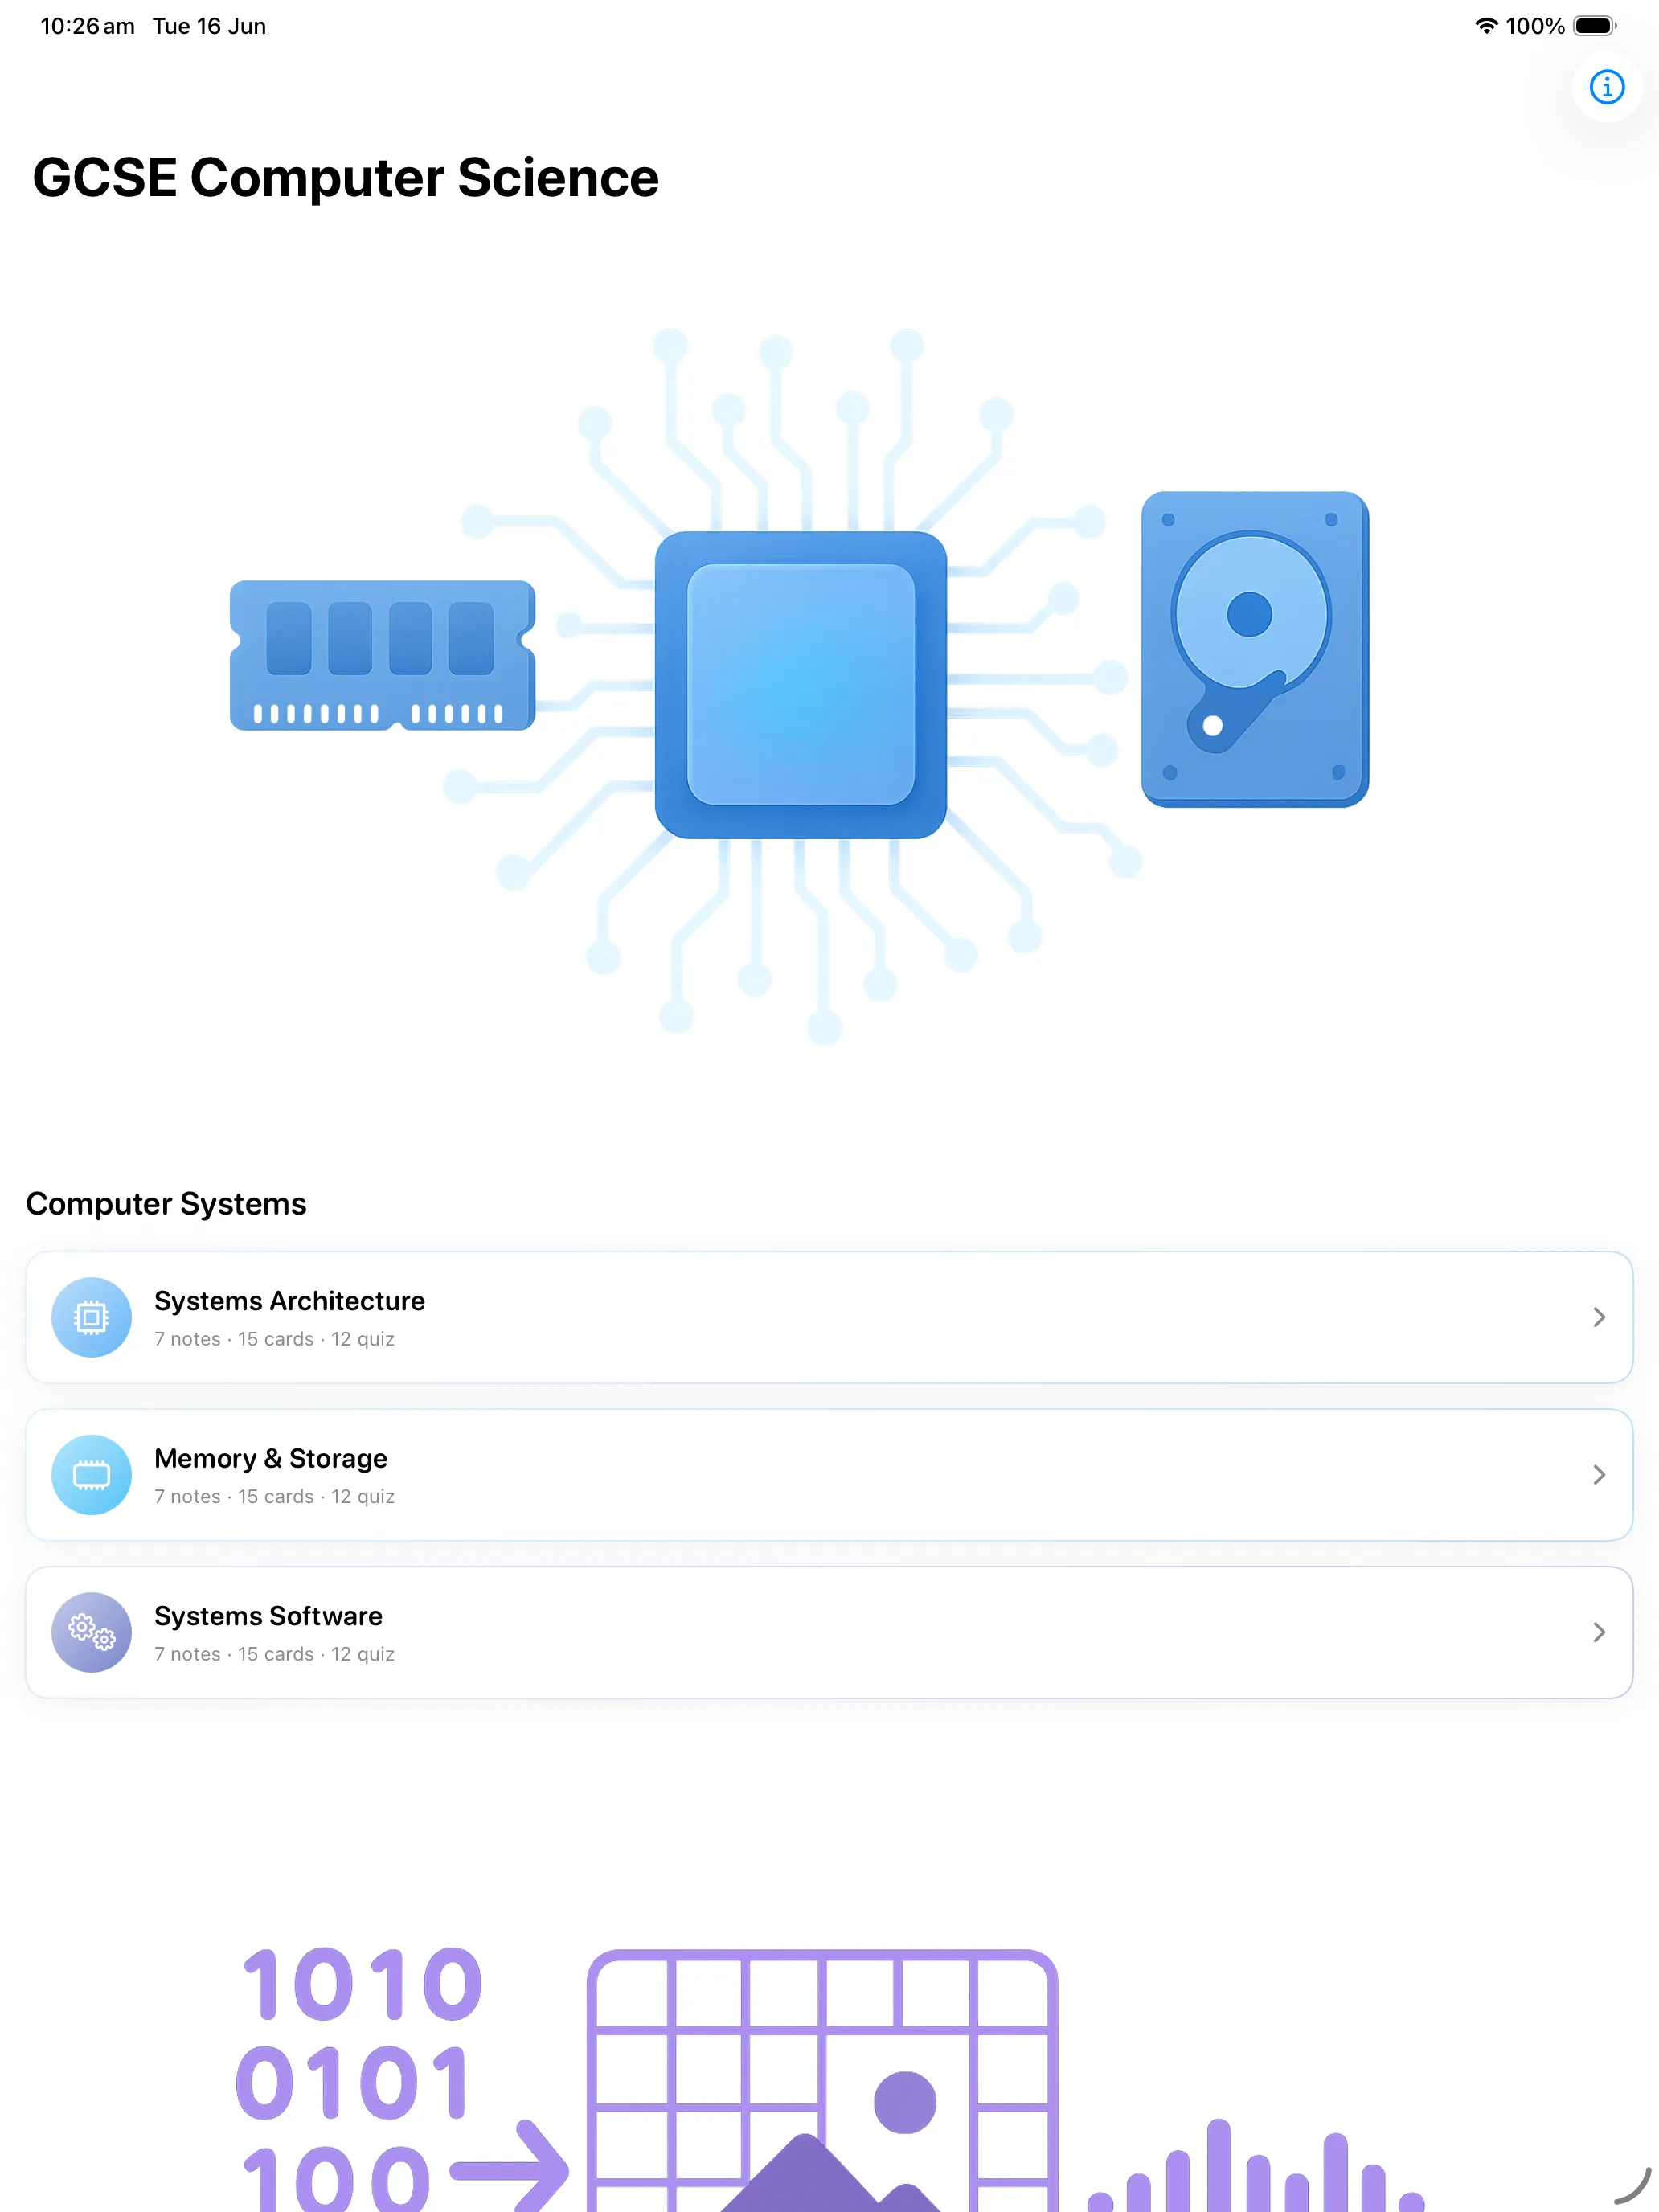Tap the gears icon for Systems Software
Viewport: 1659px width, 2212px height.
[x=91, y=1632]
